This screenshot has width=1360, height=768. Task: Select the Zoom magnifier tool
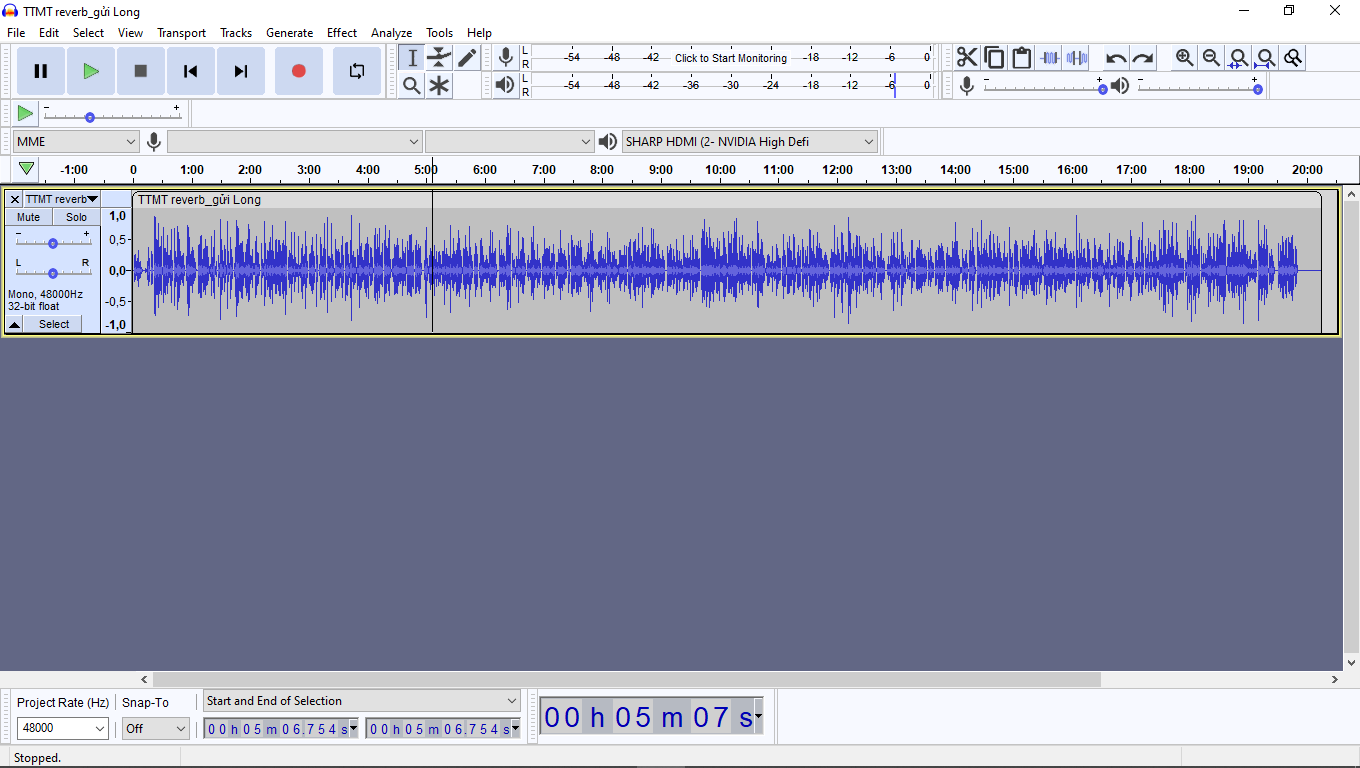tap(412, 86)
